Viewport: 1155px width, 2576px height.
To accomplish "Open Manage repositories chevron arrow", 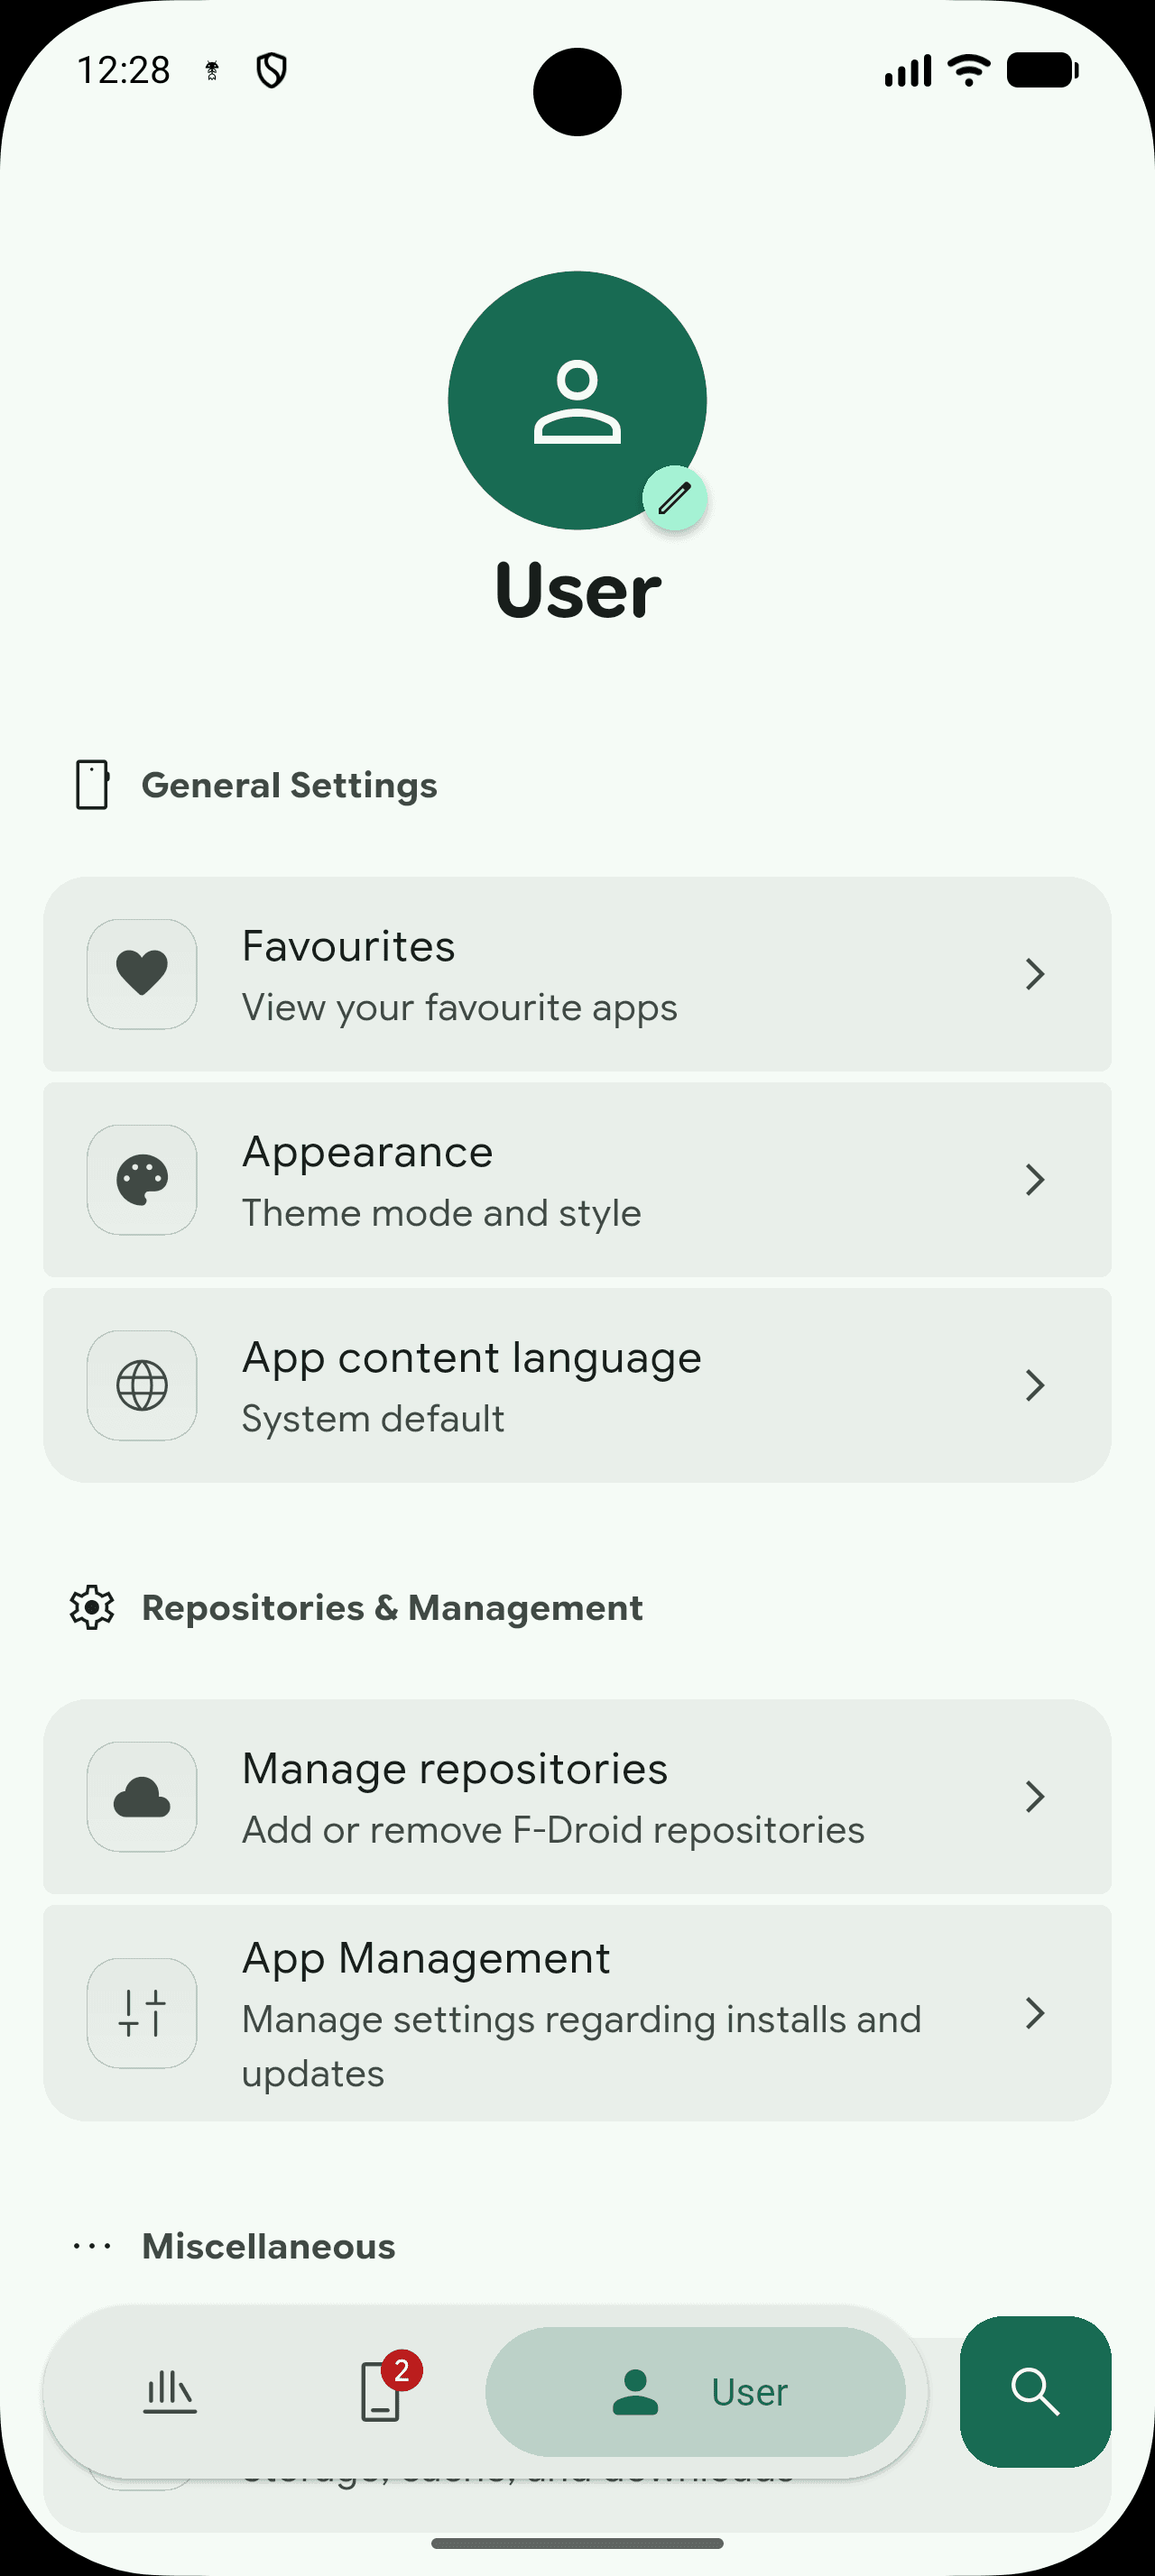I will click(1035, 1797).
